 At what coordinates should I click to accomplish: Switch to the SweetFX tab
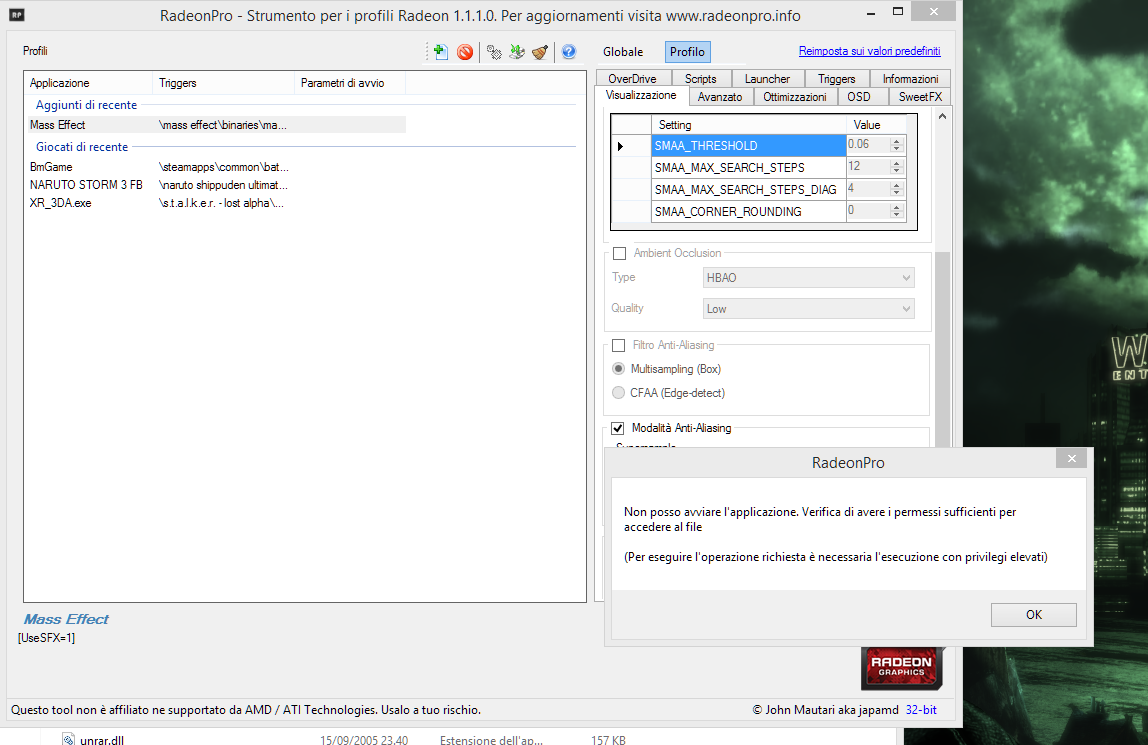point(920,97)
